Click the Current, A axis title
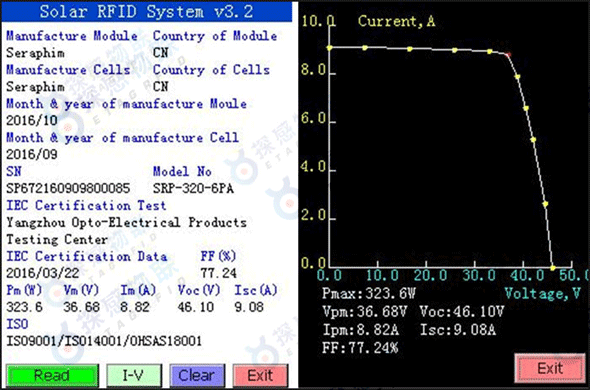The height and width of the screenshot is (390, 590). (397, 21)
